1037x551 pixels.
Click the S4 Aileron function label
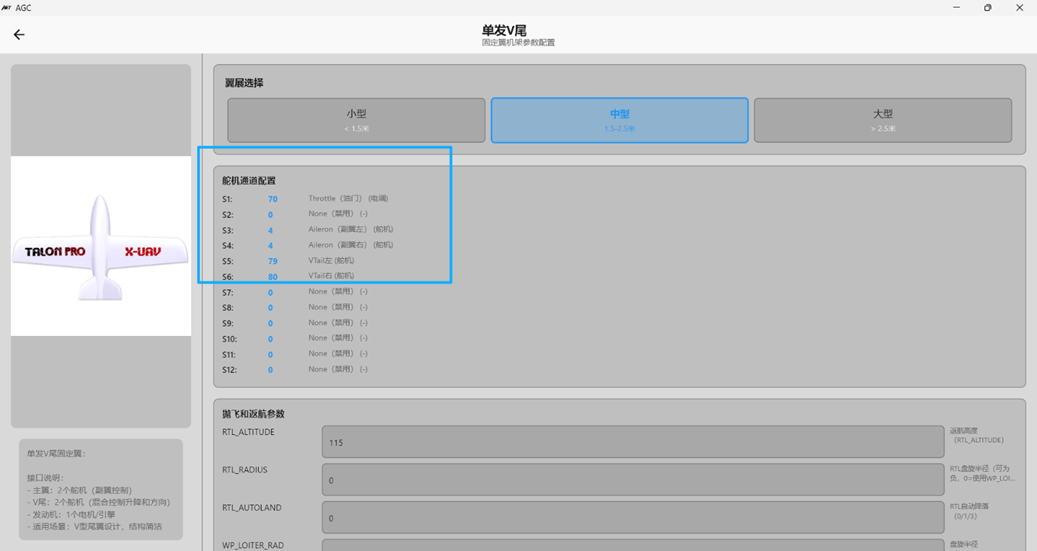(x=350, y=245)
